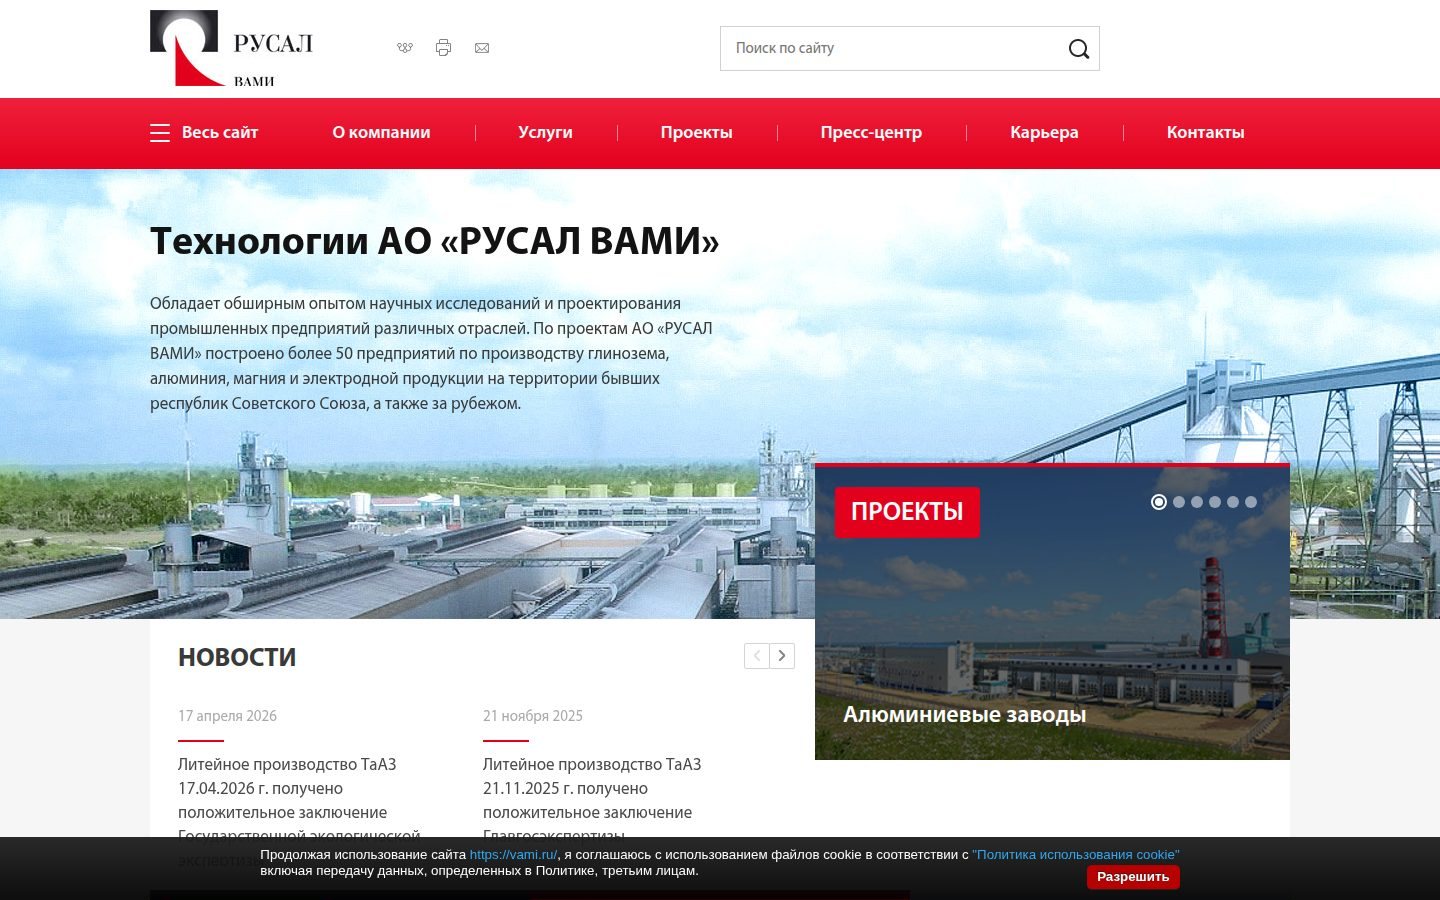Open news dated 17 апреля 2026
This screenshot has height=900, width=1440.
click(300, 800)
